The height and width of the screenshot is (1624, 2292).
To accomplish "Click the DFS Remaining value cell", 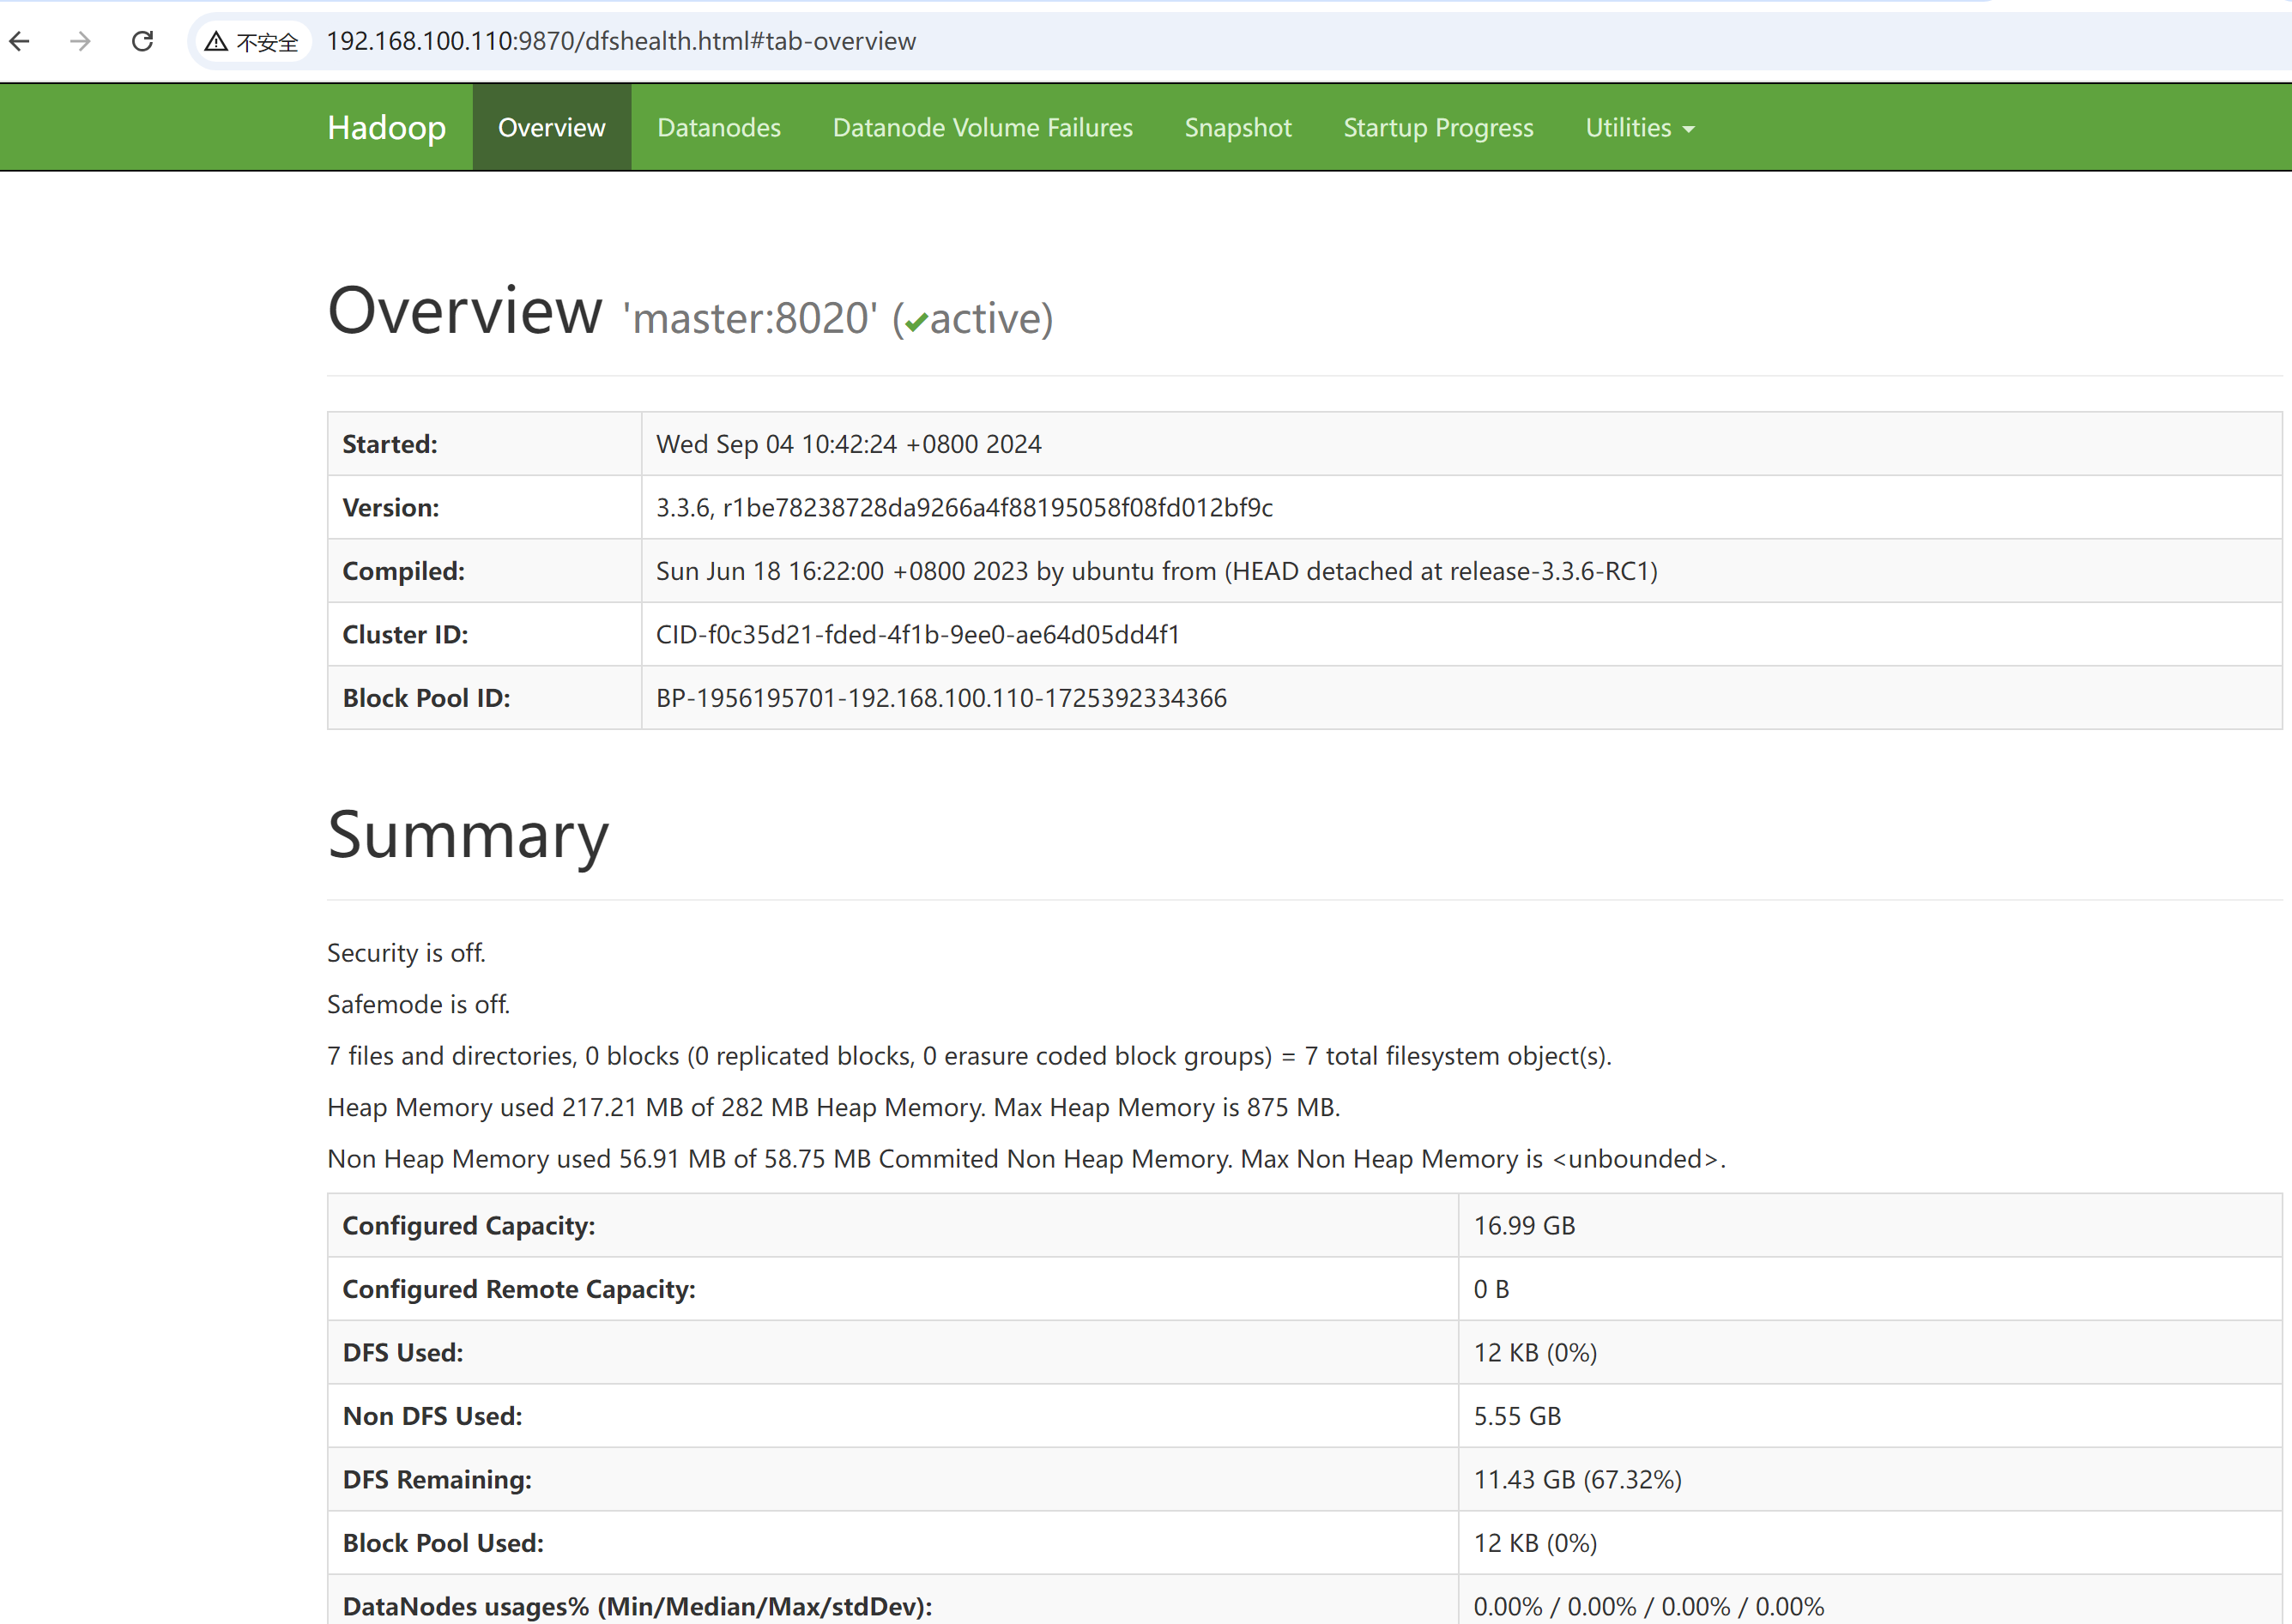I will 1577,1480.
